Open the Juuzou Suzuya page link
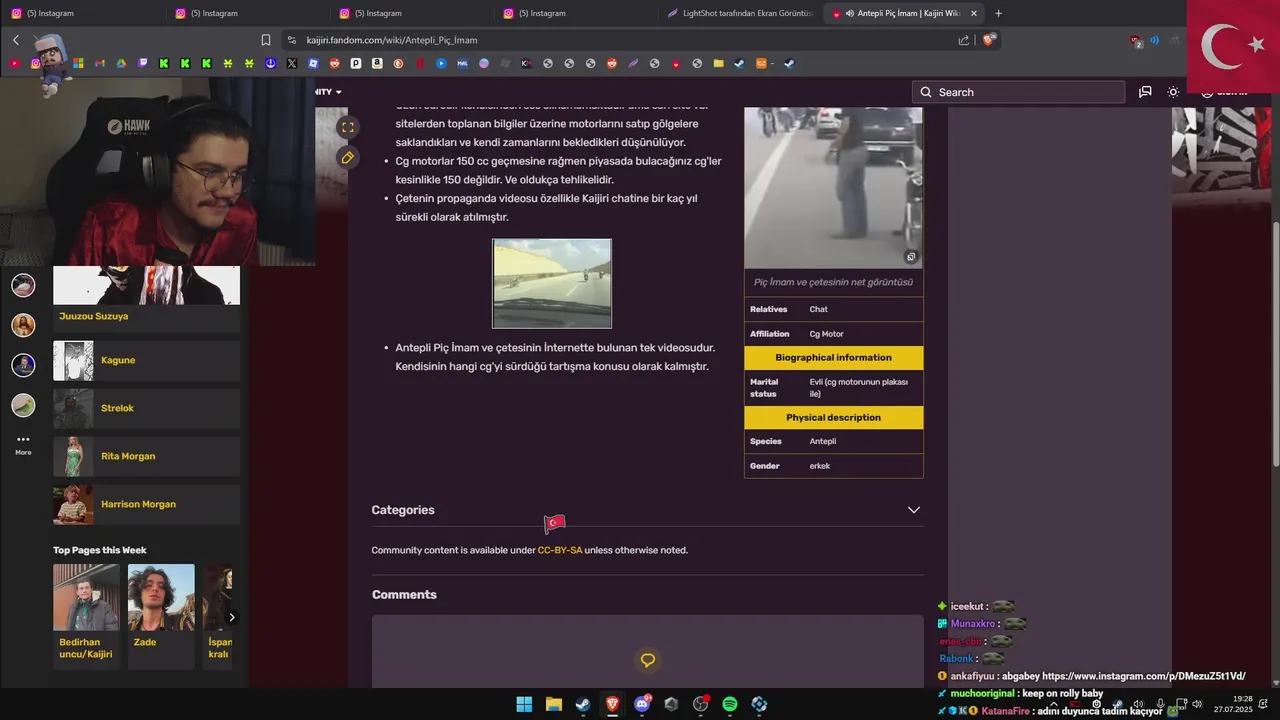 tap(93, 316)
